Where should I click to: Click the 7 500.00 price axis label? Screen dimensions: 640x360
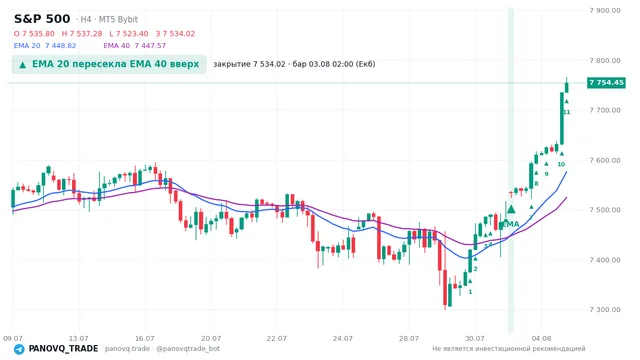tap(605, 210)
